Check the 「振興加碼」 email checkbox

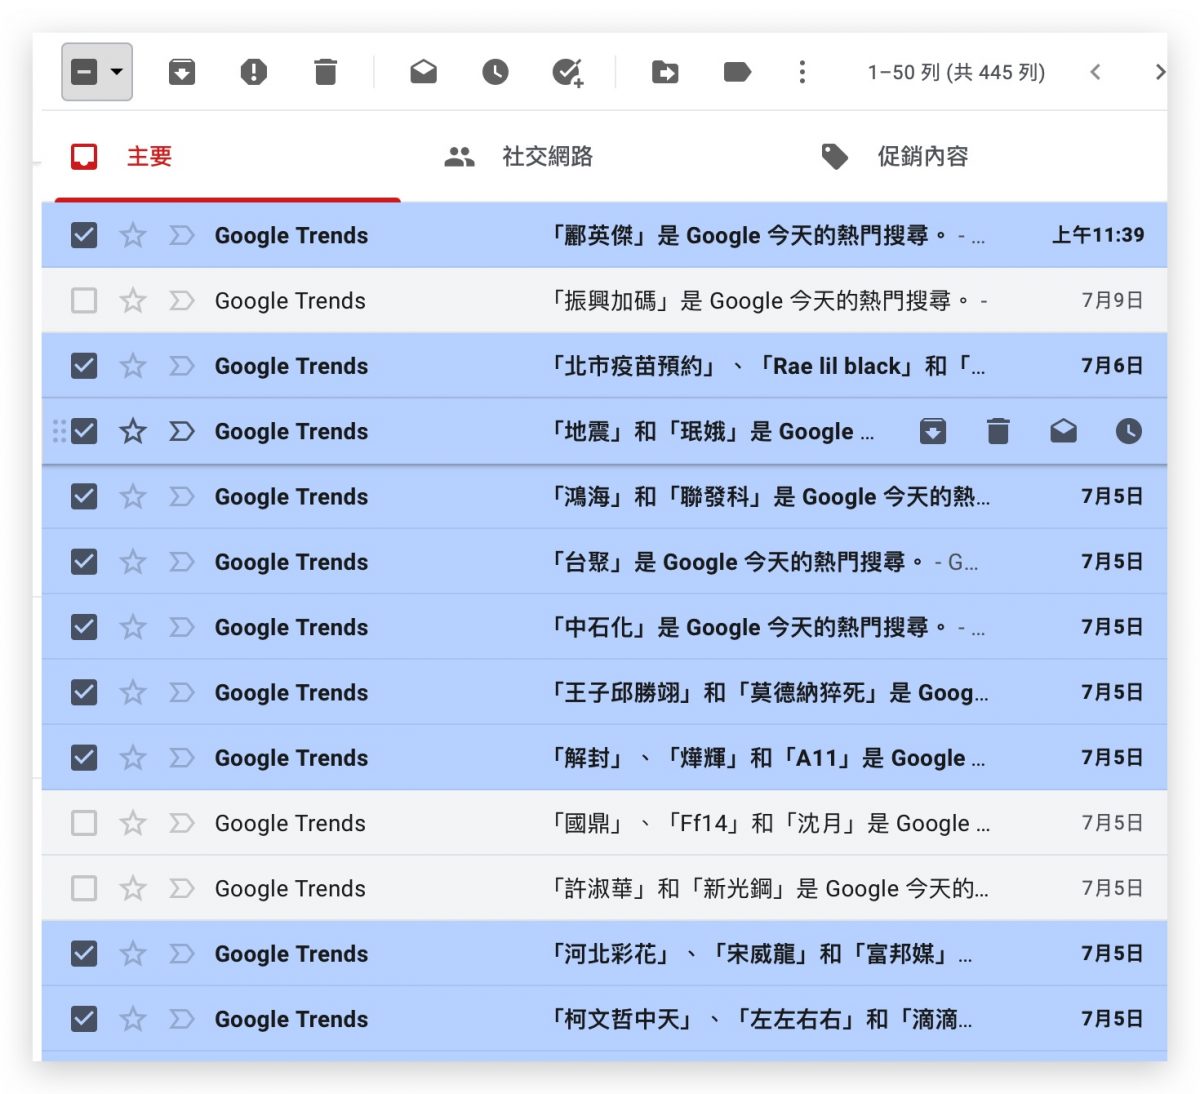[x=84, y=300]
